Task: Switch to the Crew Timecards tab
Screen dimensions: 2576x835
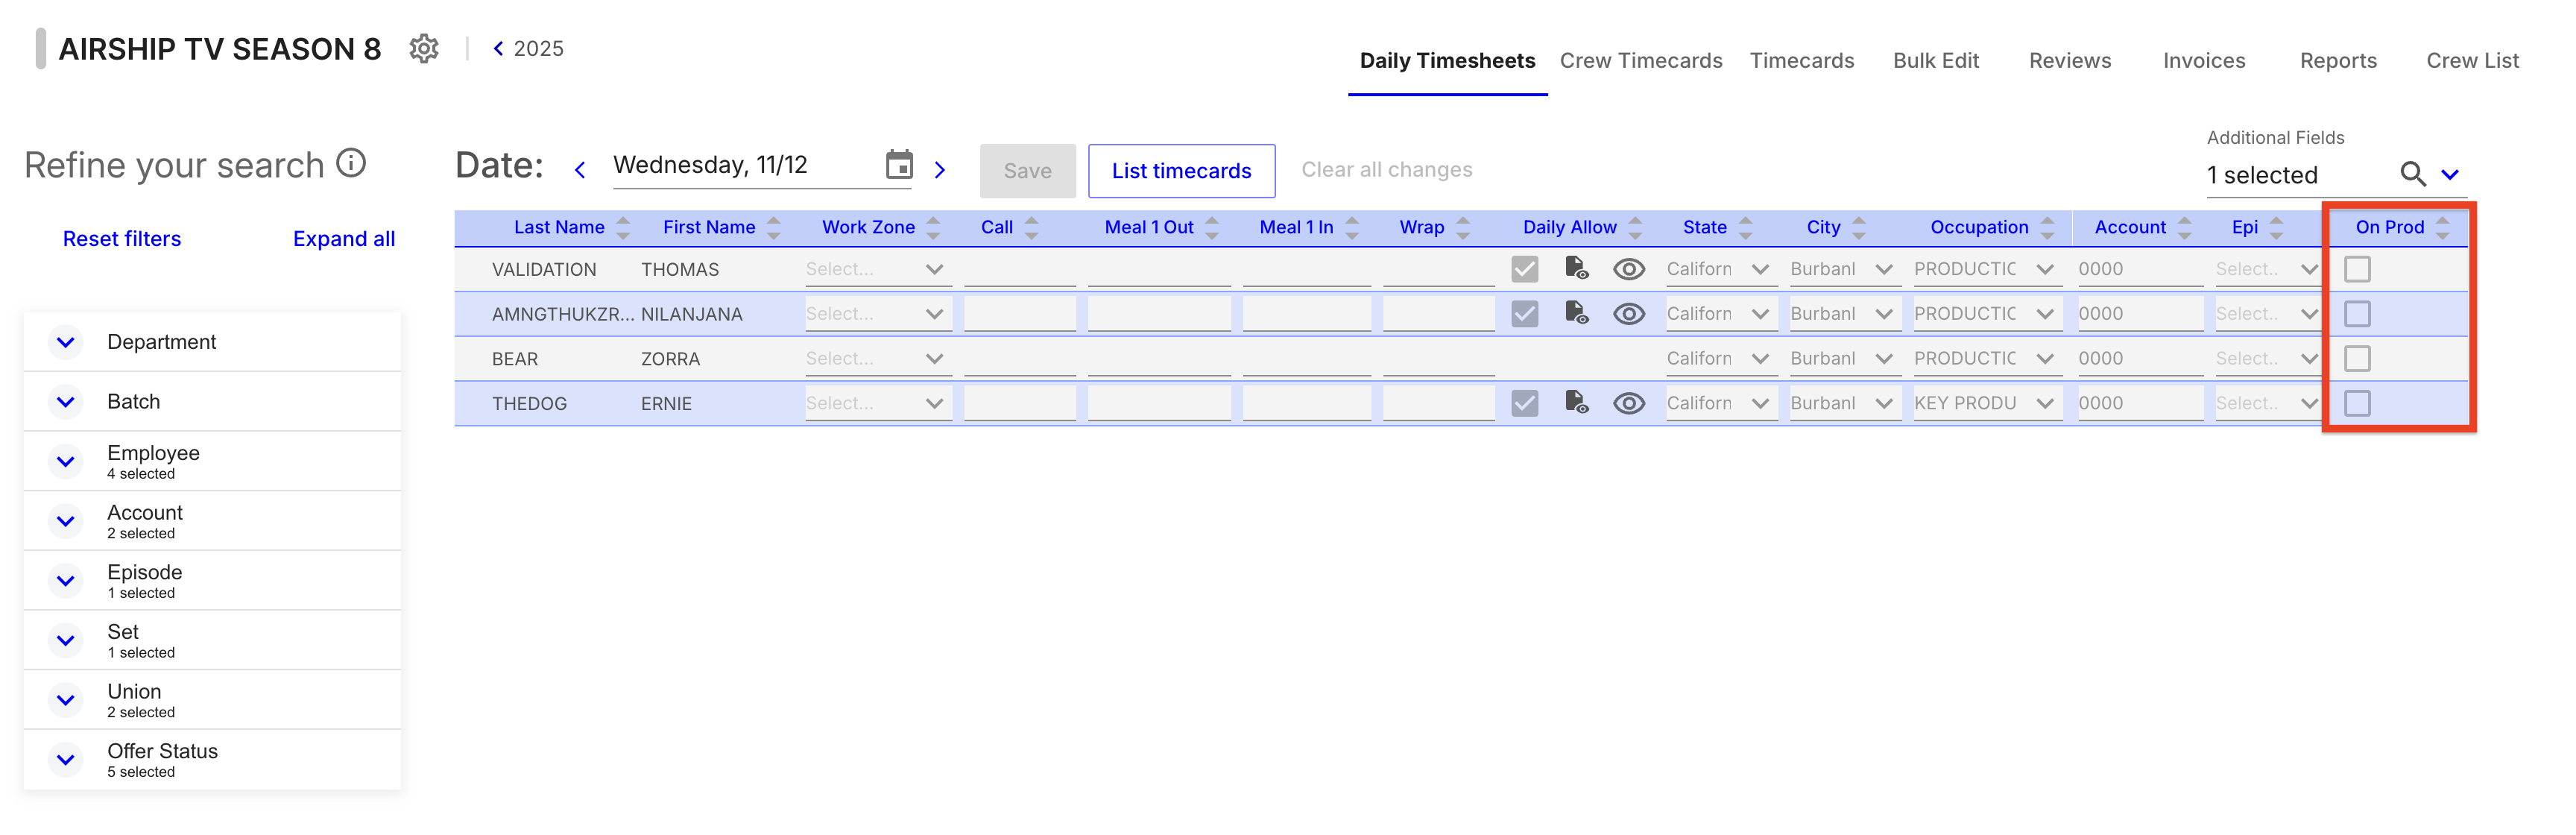Action: tap(1641, 60)
